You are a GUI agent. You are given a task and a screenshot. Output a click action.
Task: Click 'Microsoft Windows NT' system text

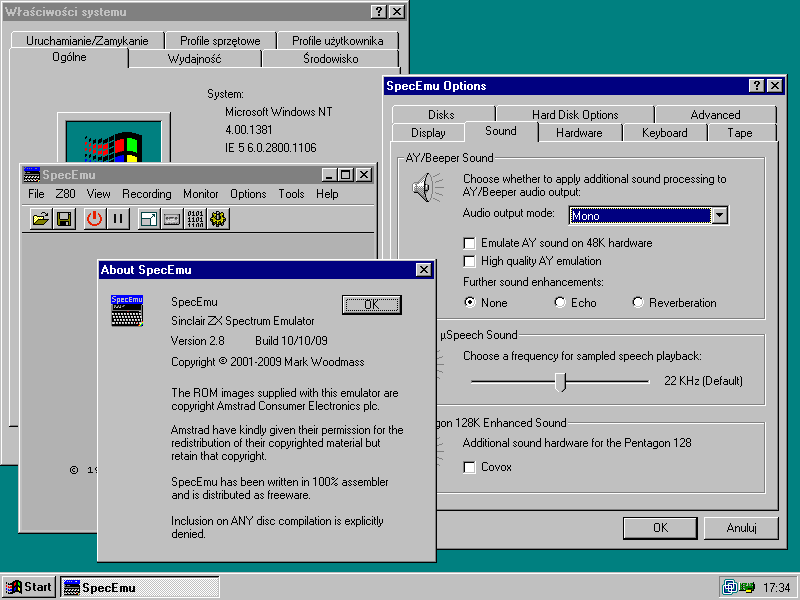coord(279,112)
